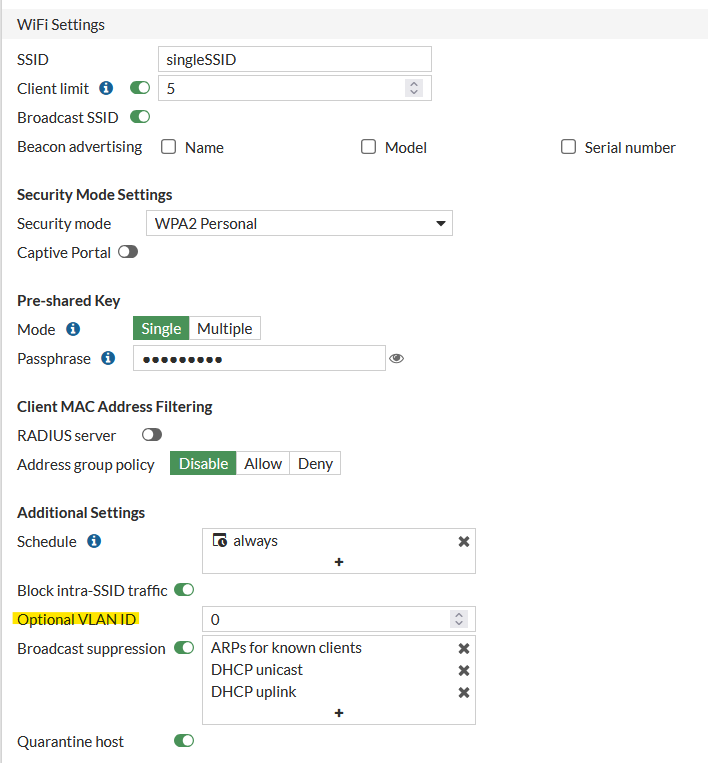This screenshot has width=708, height=763.
Task: Remove 'ARPs for known clients' entry
Action: point(464,648)
